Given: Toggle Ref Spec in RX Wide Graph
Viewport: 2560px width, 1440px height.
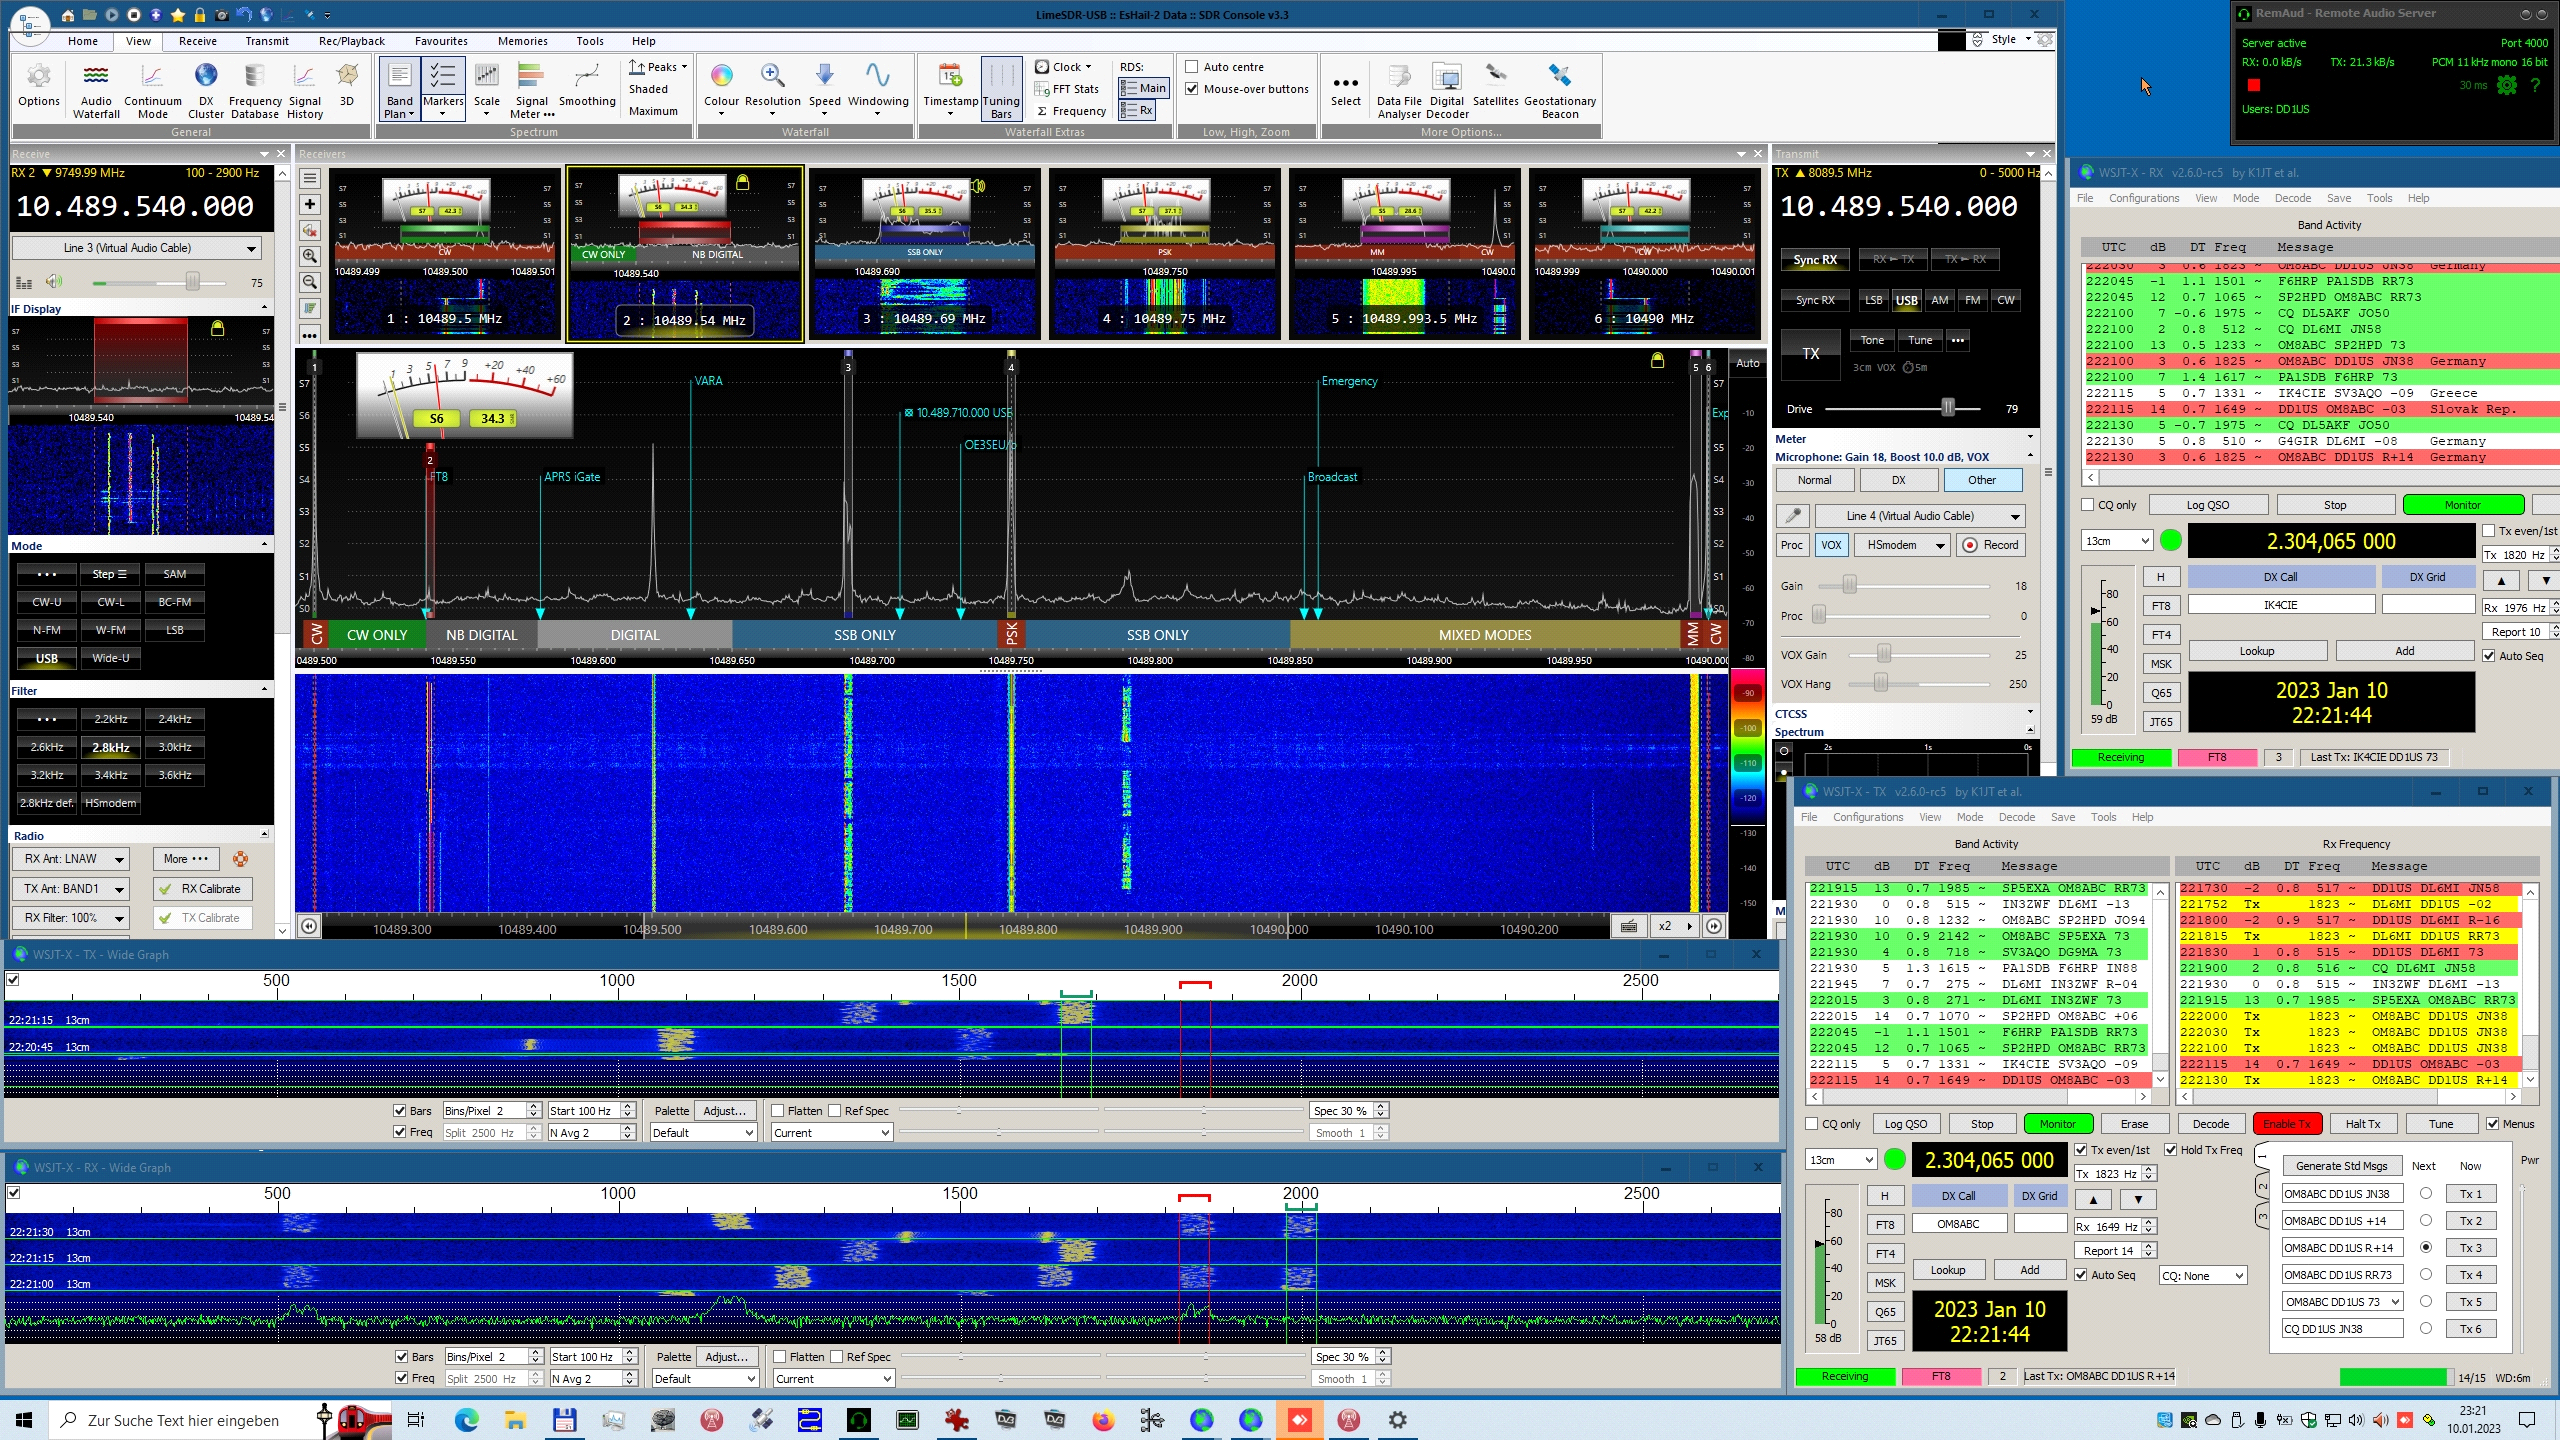Looking at the screenshot, I should [836, 1357].
